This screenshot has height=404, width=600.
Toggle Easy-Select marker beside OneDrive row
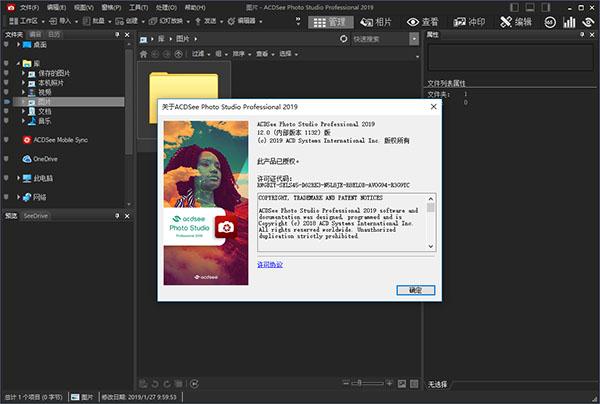[6, 159]
